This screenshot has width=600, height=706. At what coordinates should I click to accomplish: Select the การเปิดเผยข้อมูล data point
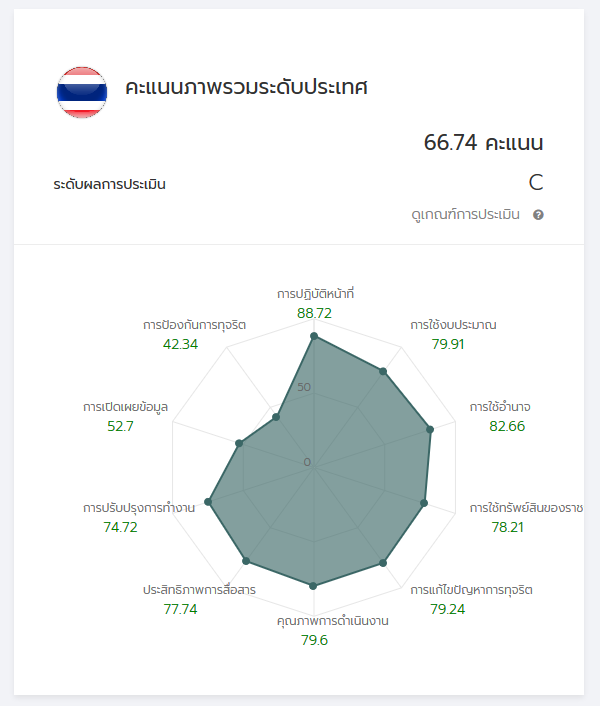click(239, 442)
